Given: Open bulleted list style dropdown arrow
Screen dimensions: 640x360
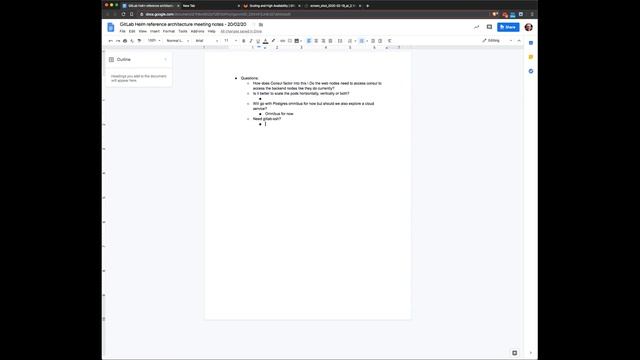Looking at the screenshot, I should tap(367, 41).
